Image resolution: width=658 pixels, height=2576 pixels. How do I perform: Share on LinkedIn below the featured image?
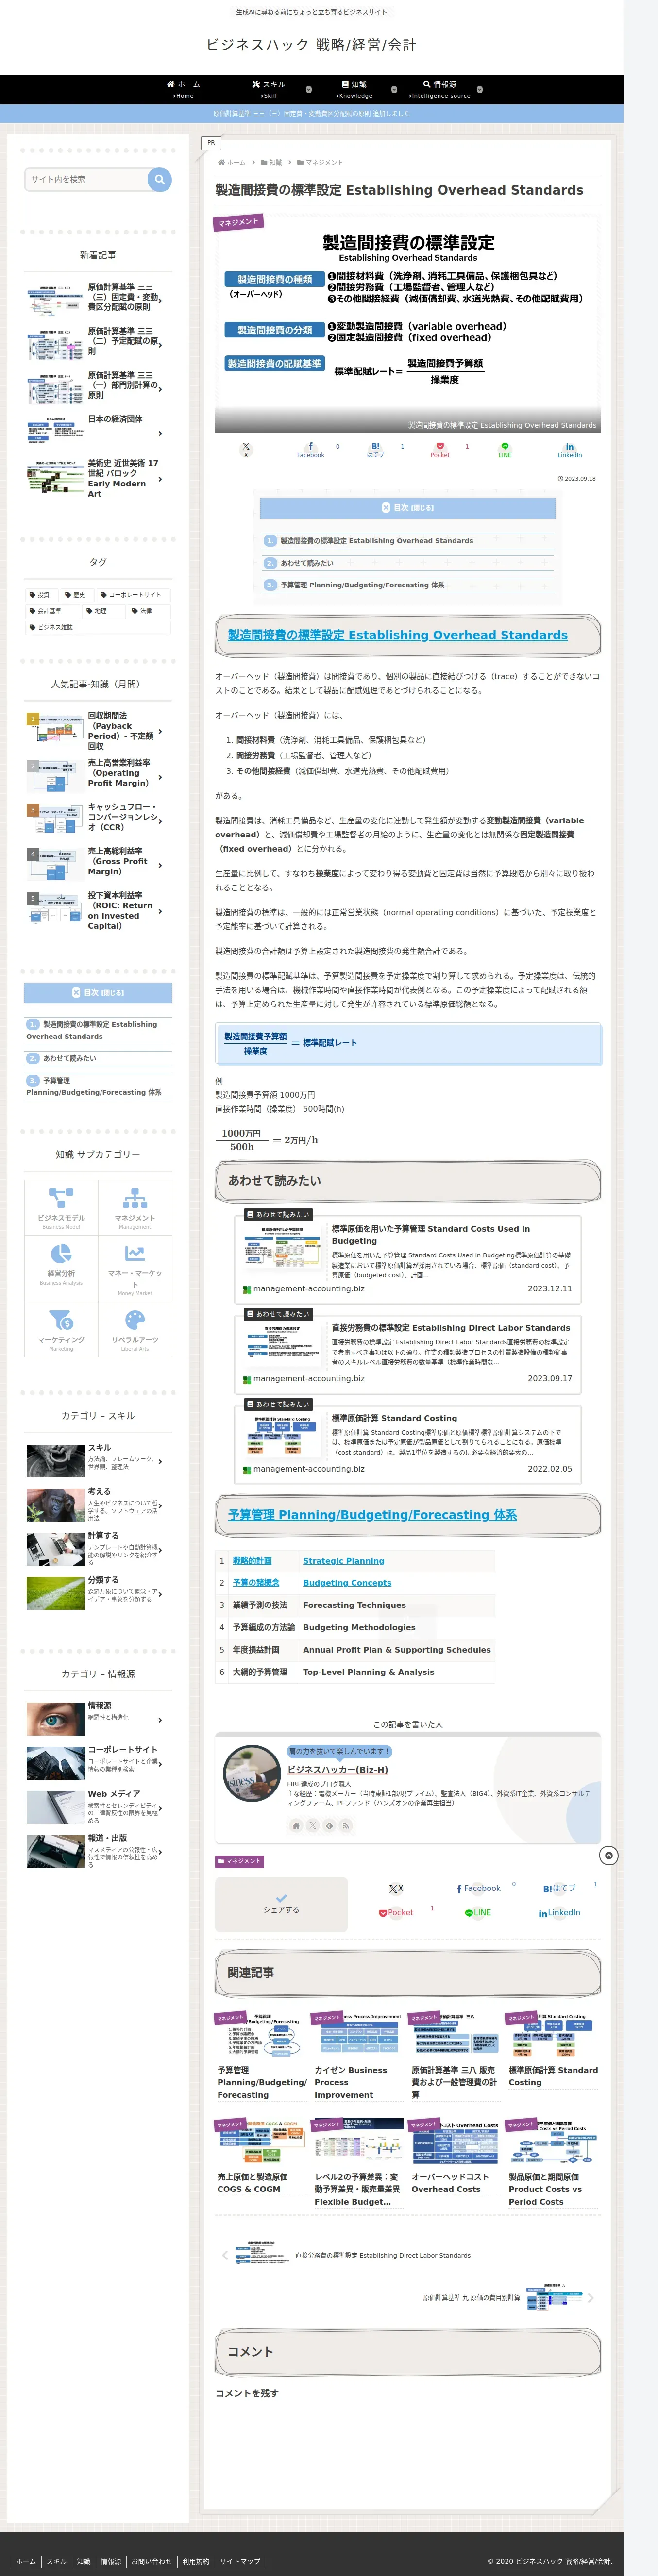point(569,450)
